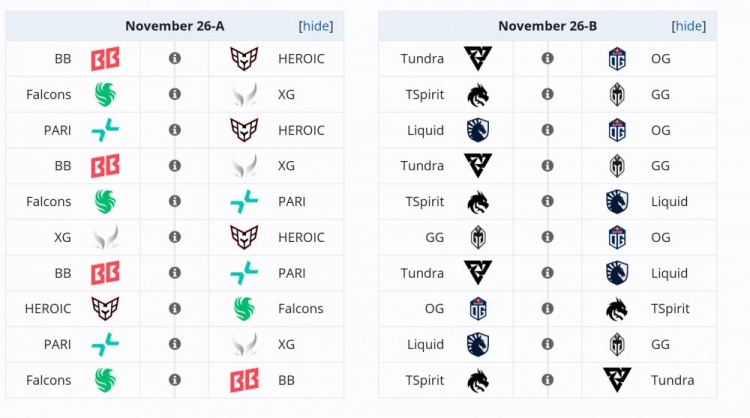This screenshot has width=750, height=418.
Task: Click the November 26-A table header
Action: click(175, 26)
